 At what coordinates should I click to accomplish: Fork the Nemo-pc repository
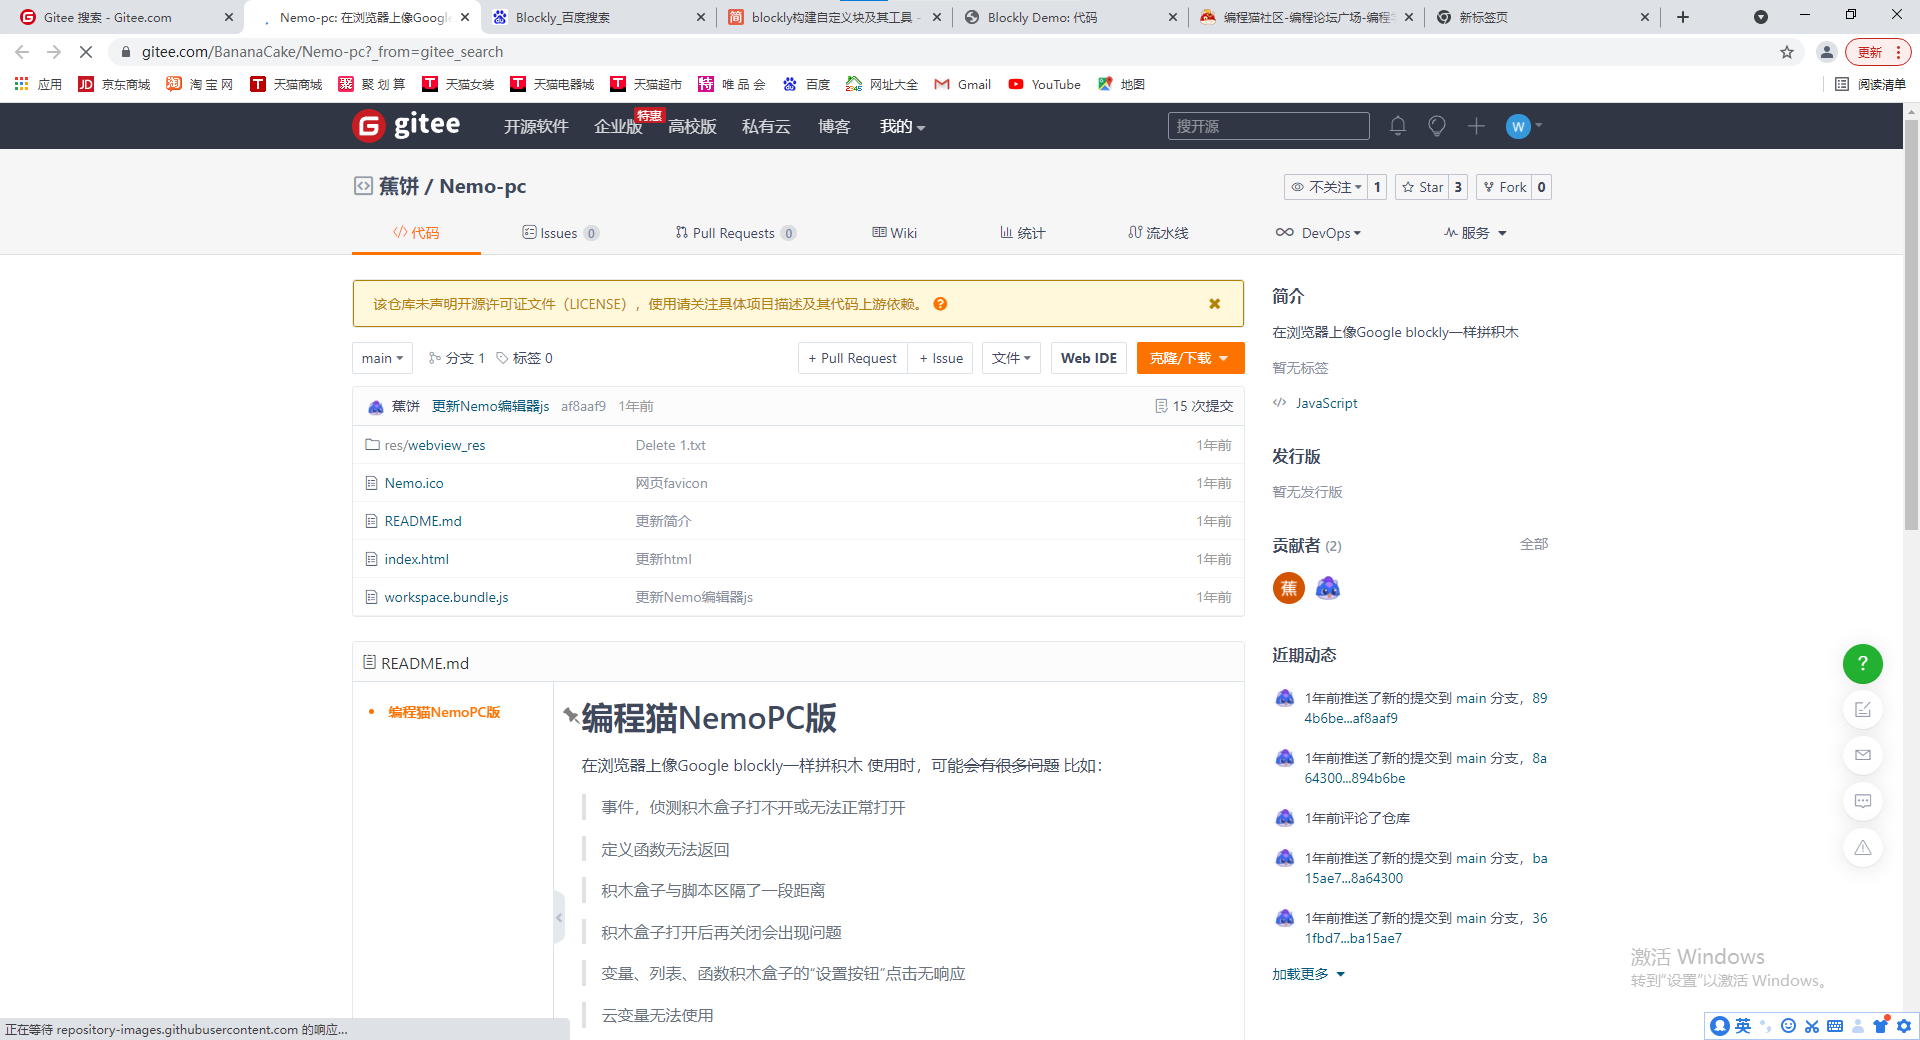[x=1504, y=187]
